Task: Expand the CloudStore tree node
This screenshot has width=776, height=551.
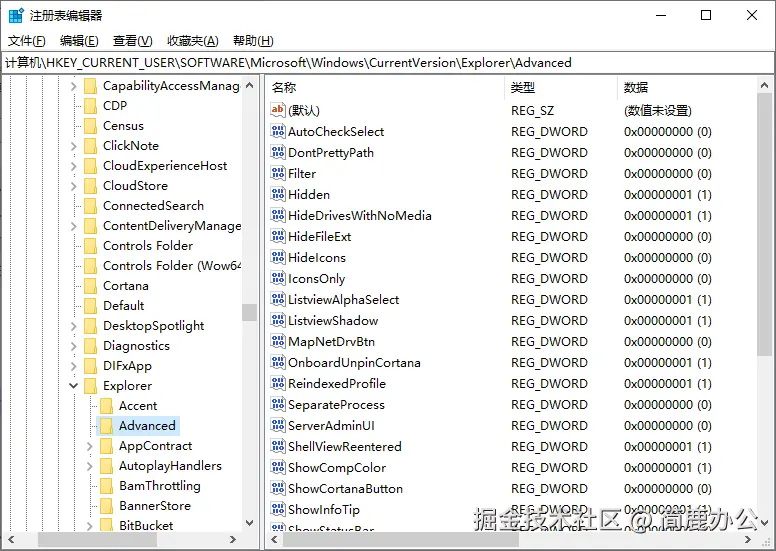Action: pos(73,186)
